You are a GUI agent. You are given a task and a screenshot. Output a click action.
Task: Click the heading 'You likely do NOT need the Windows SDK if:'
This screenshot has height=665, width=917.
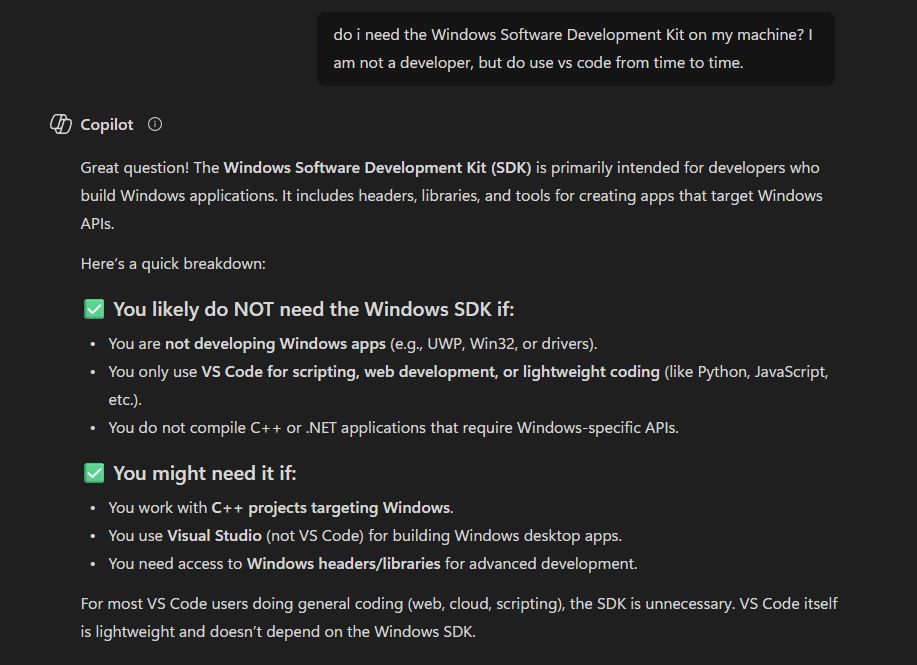pyautogui.click(x=313, y=309)
